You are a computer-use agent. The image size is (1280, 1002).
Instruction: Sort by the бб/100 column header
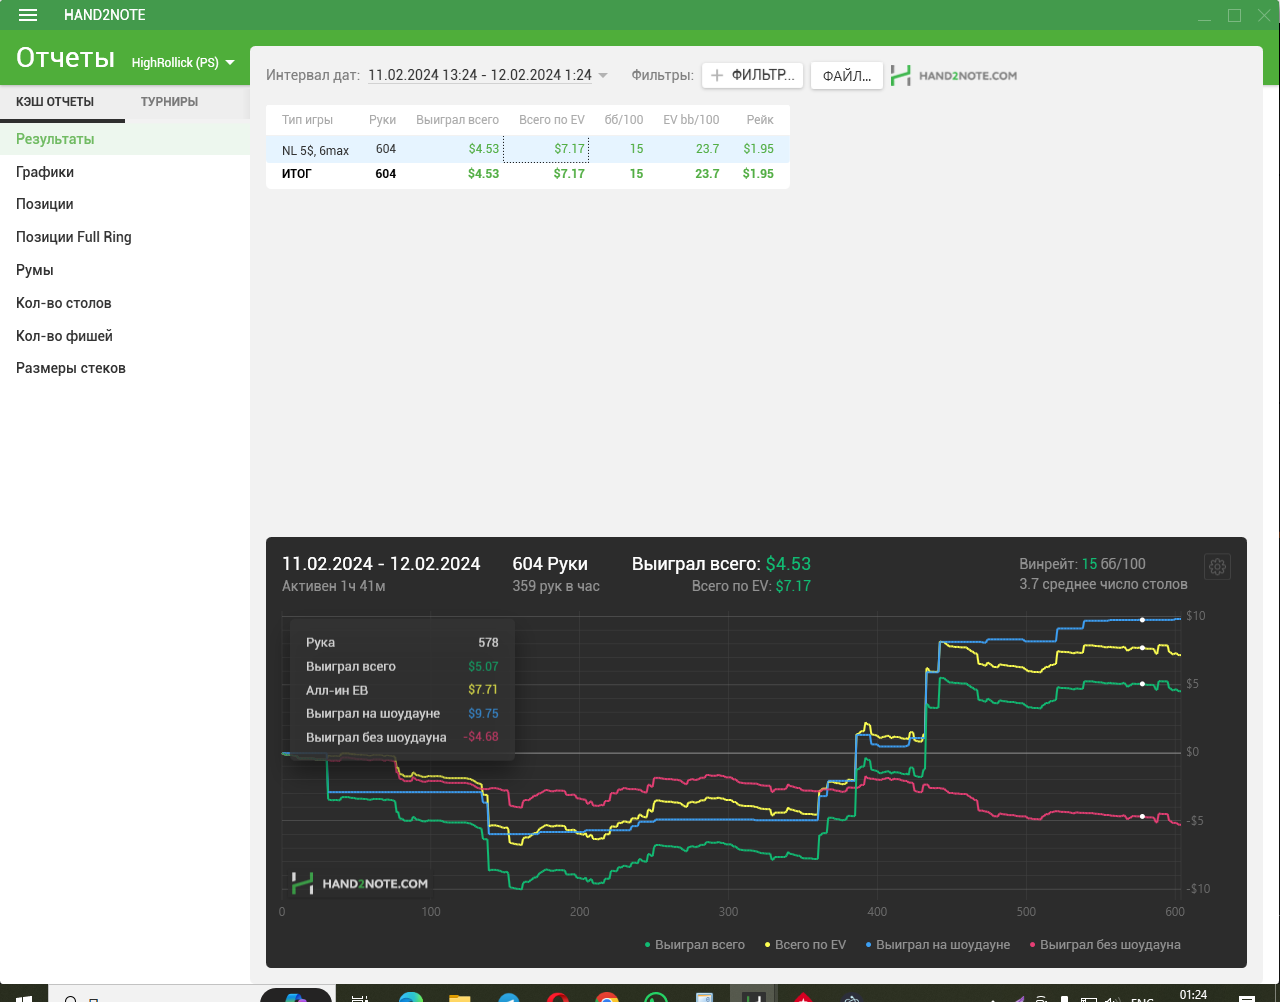624,120
